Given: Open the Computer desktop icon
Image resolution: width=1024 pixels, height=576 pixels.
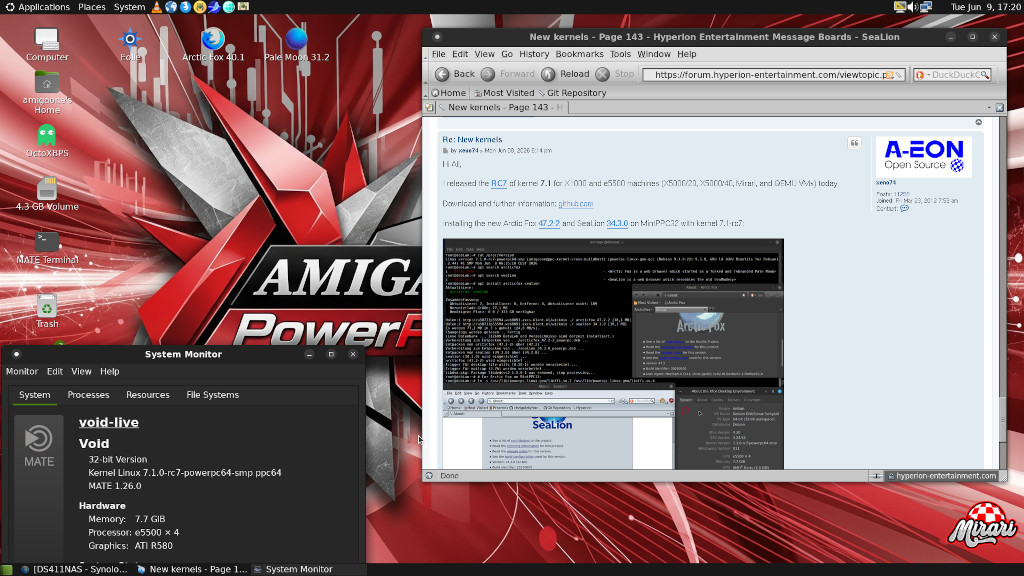Looking at the screenshot, I should [47, 44].
